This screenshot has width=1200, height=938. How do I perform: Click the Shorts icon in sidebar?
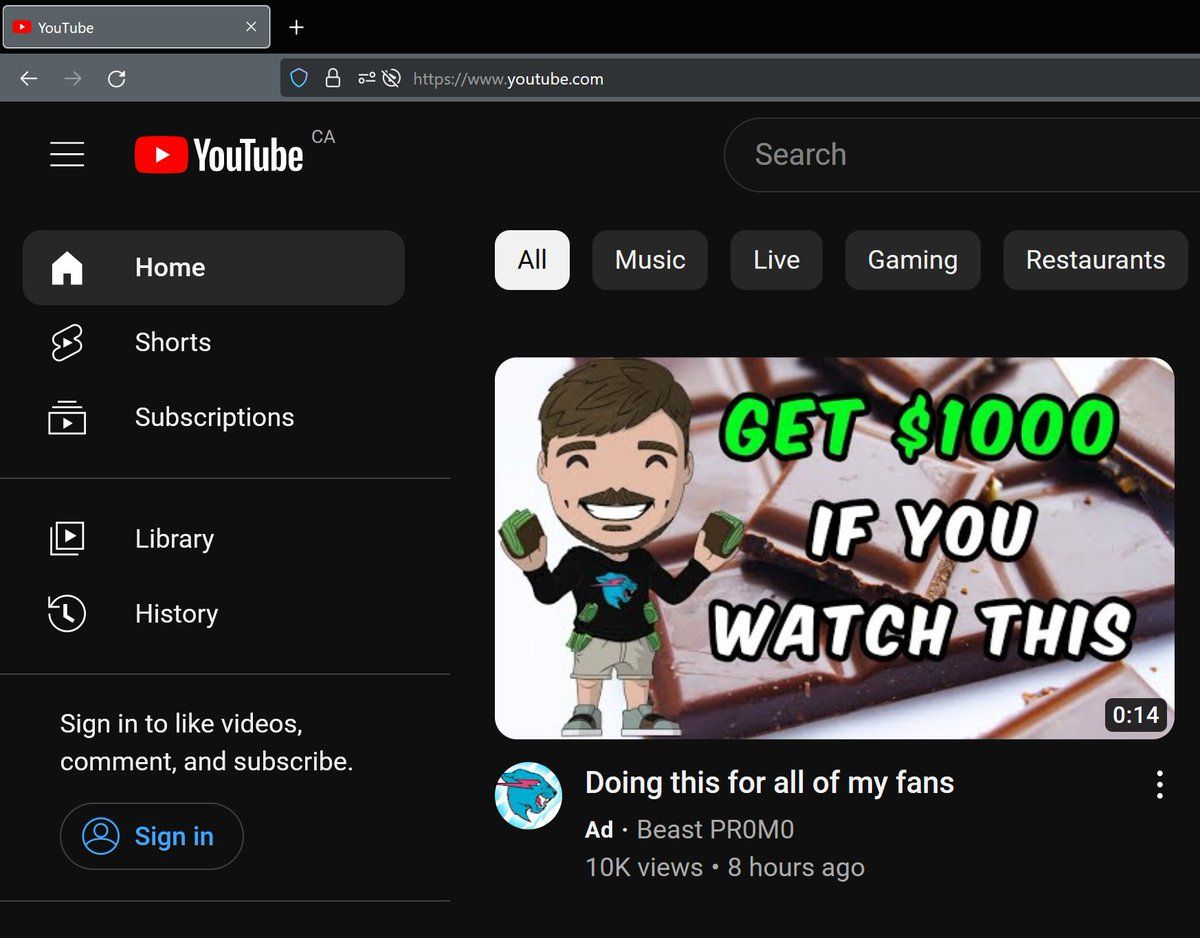pos(67,342)
